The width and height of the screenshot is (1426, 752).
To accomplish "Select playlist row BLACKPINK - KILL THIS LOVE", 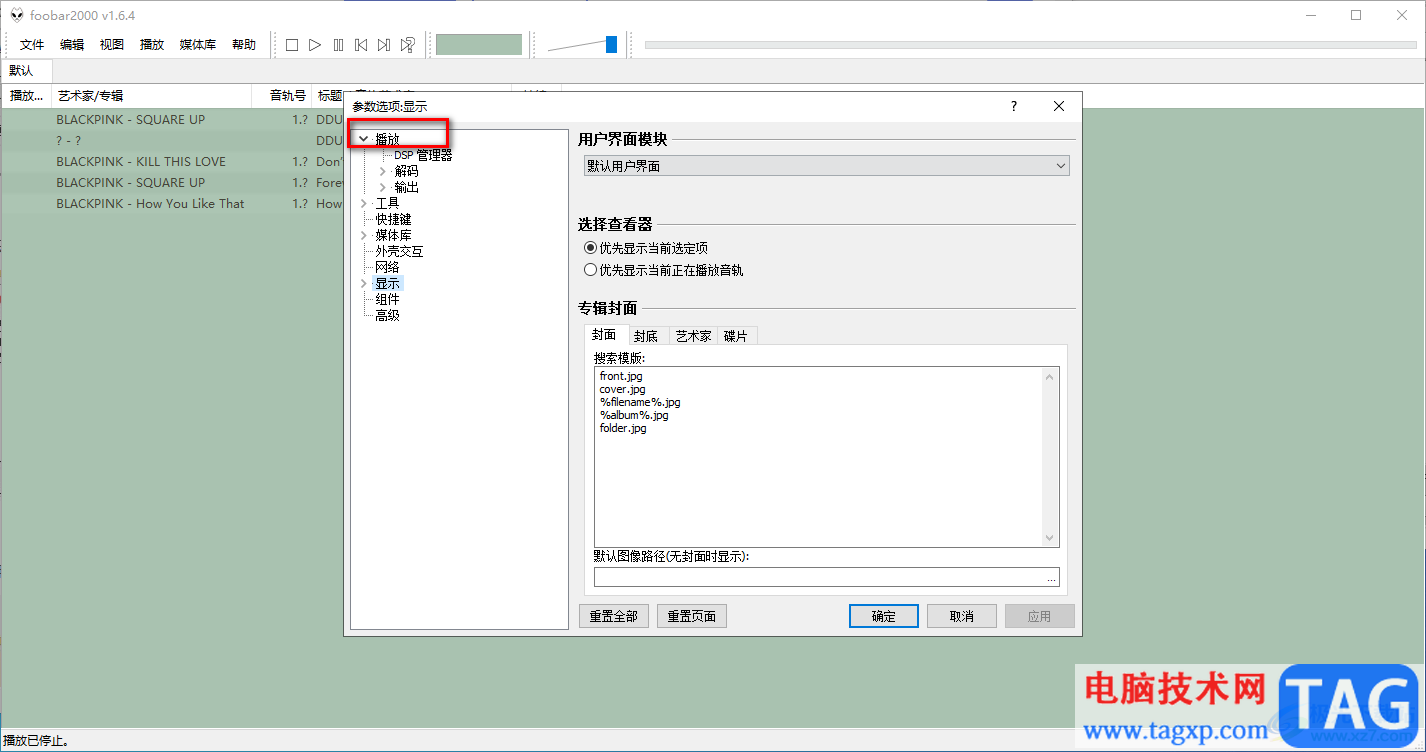I will click(172, 161).
